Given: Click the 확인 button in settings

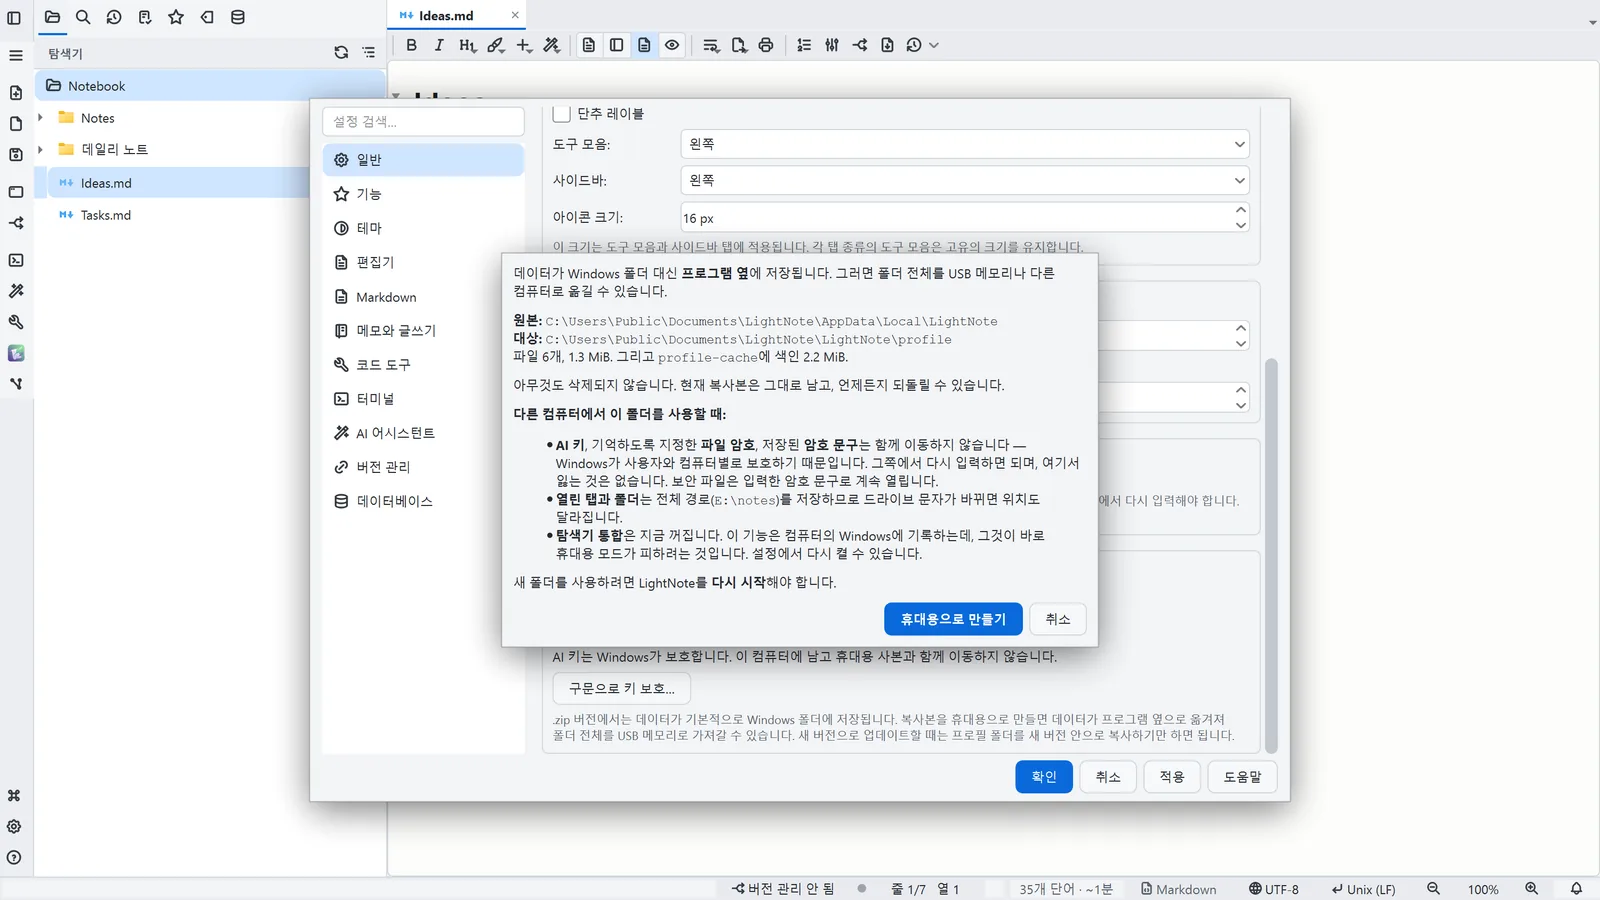Looking at the screenshot, I should point(1044,777).
